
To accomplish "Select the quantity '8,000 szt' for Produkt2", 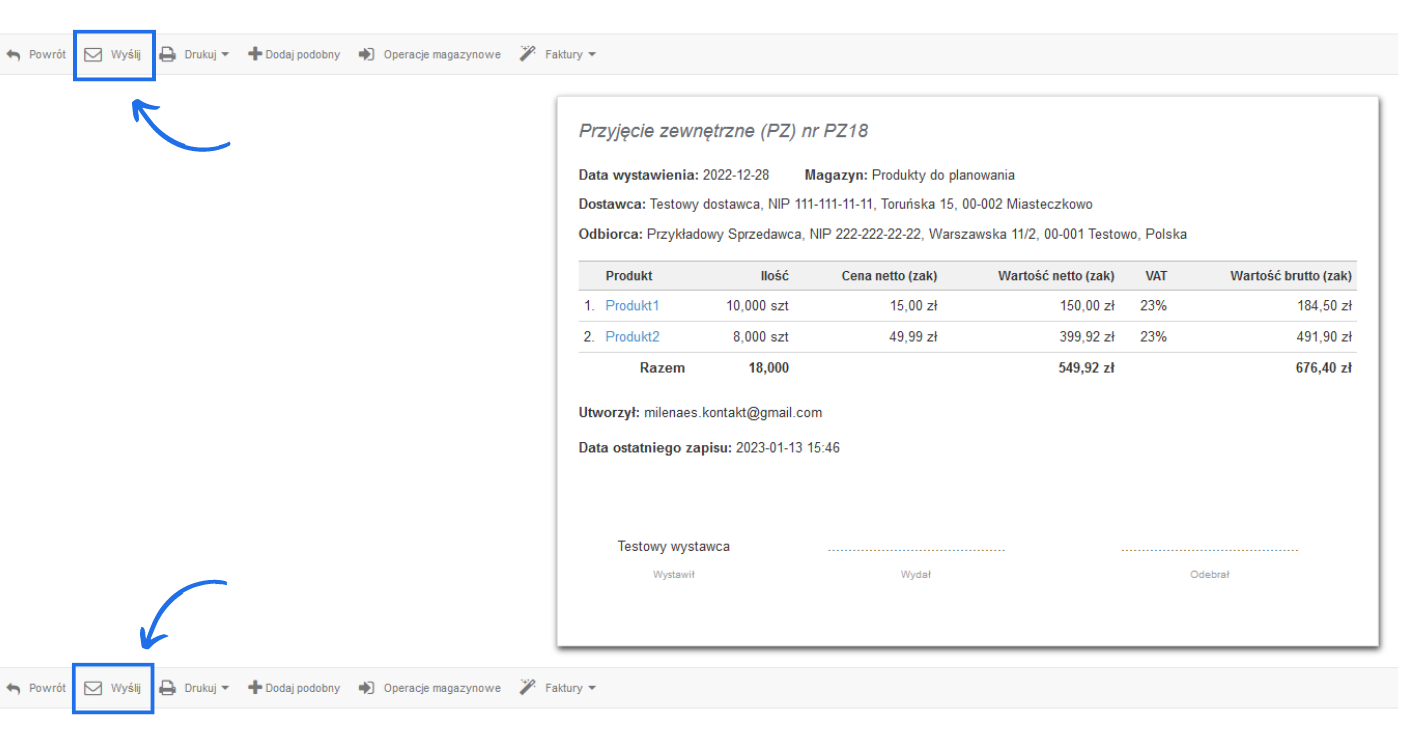I will [x=761, y=337].
